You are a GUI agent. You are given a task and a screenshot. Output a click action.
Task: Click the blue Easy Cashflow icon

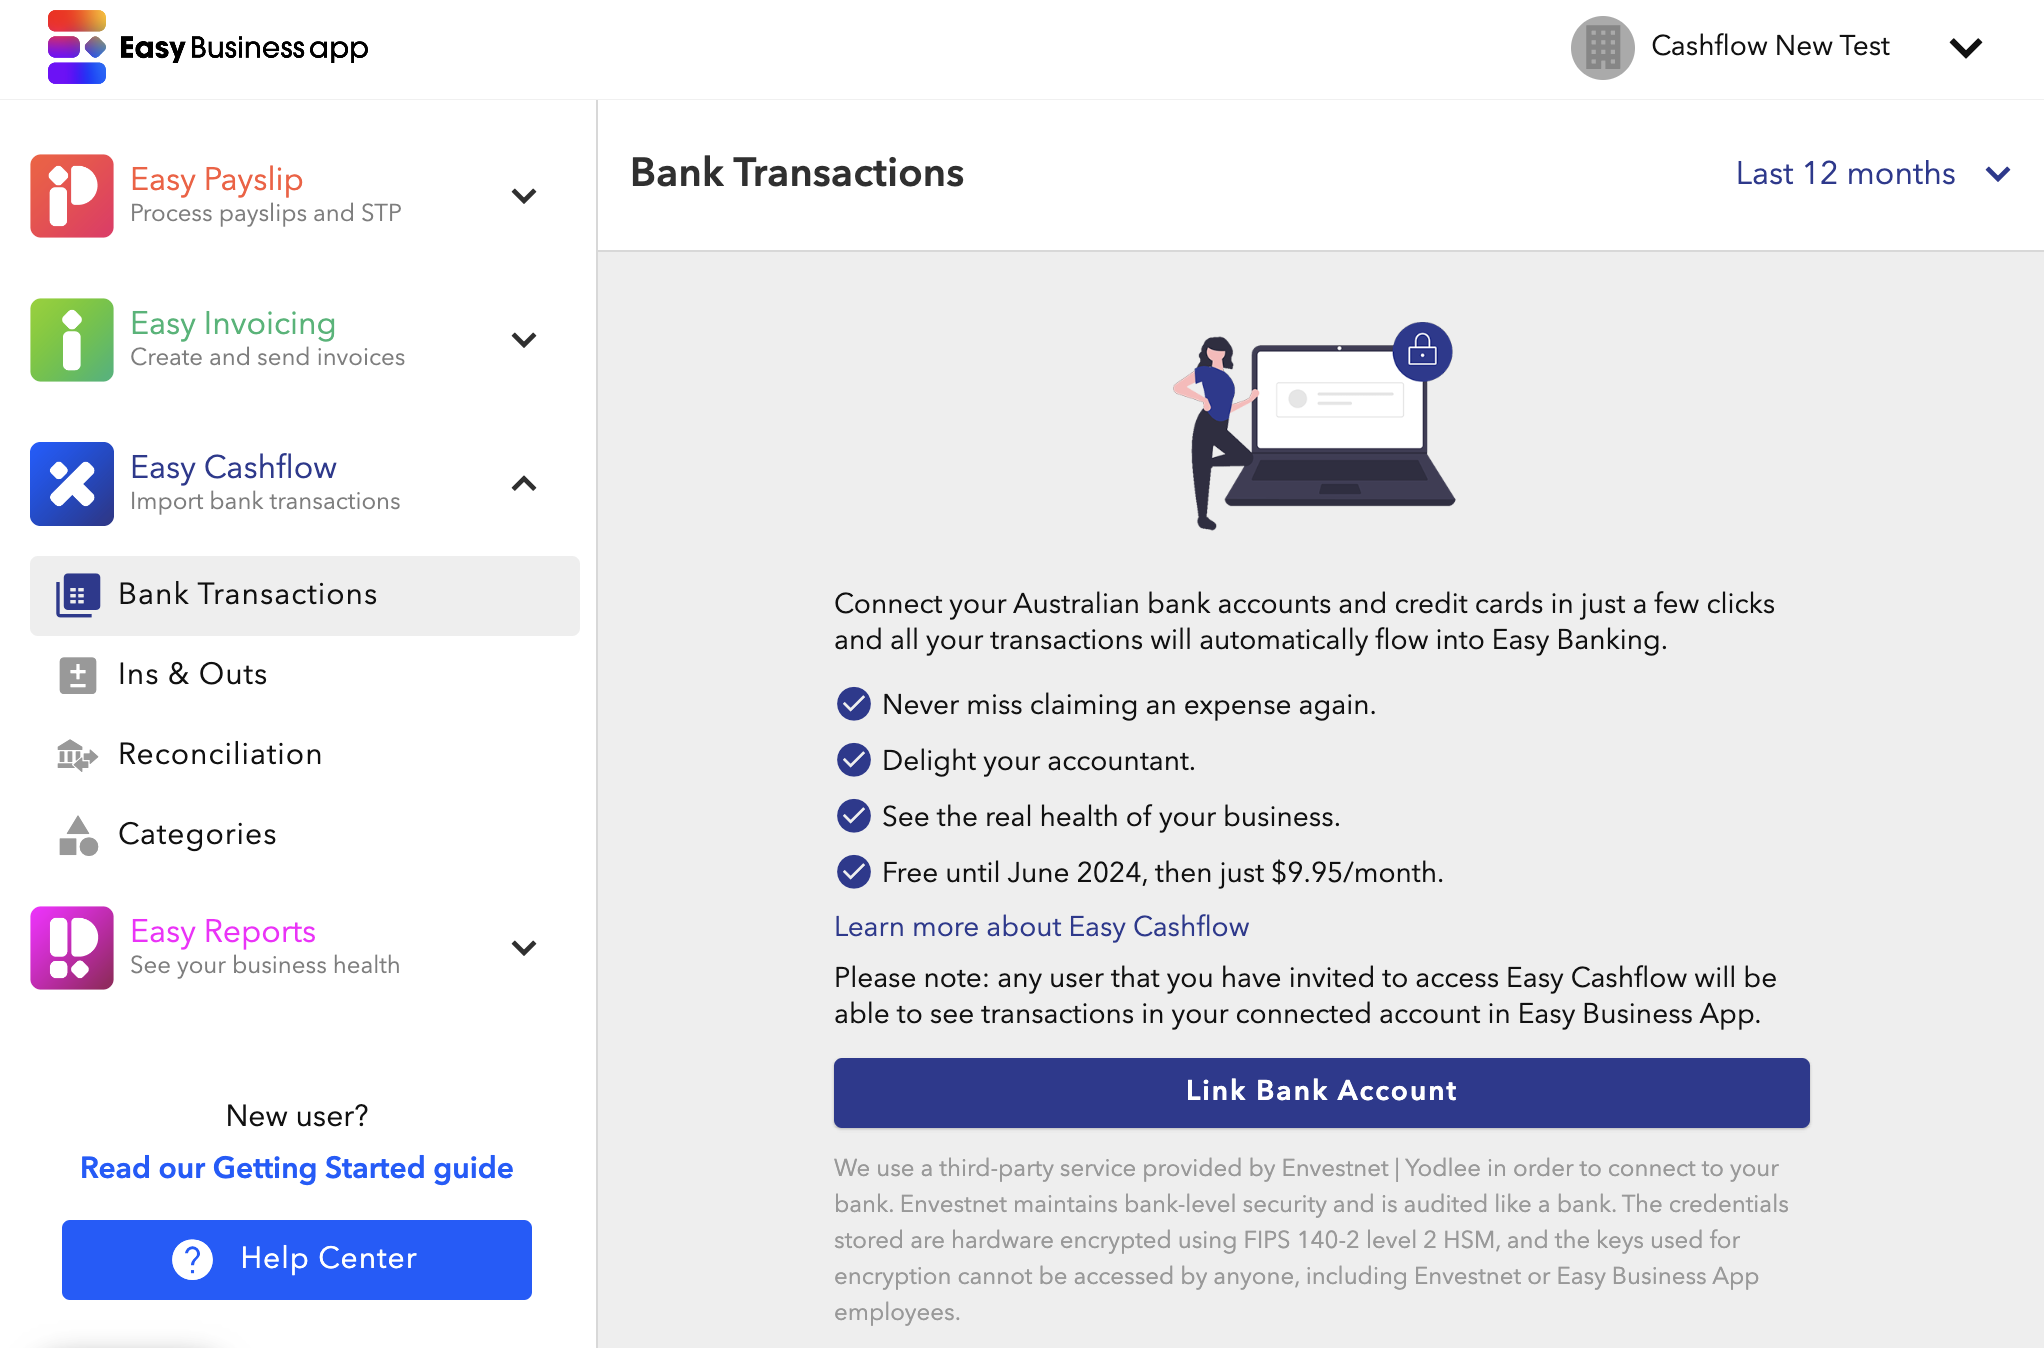tap(72, 484)
